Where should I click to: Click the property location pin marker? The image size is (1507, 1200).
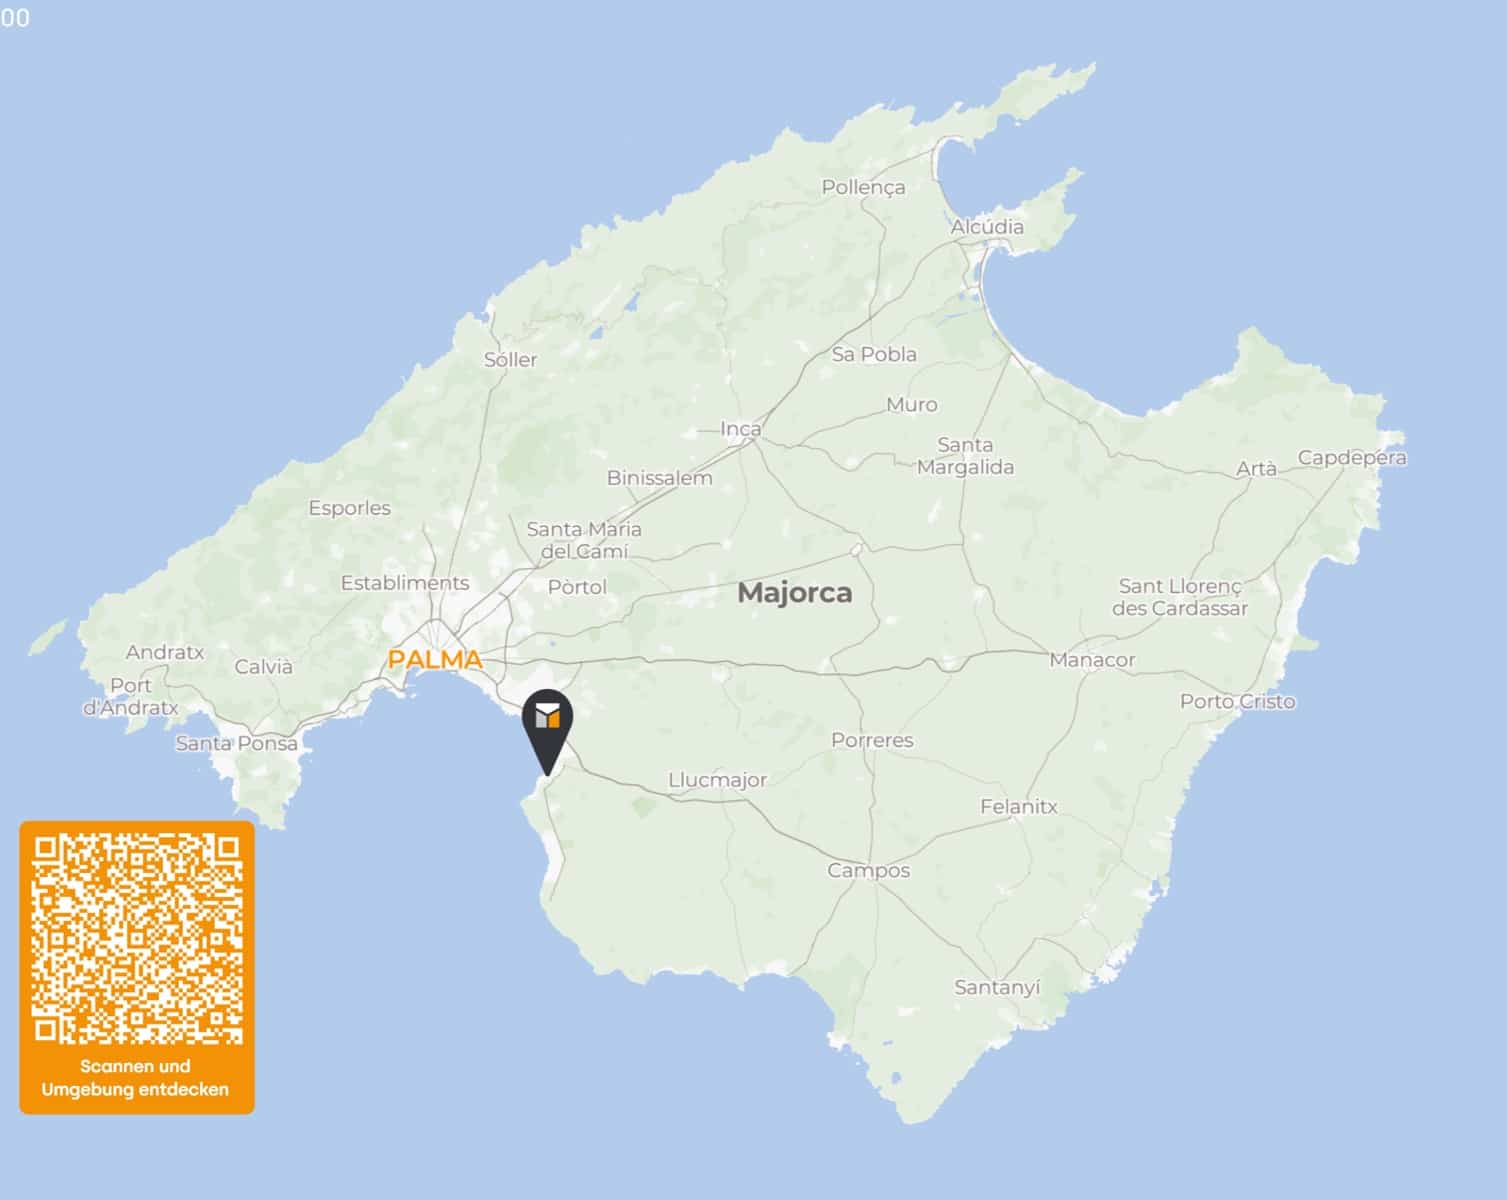pos(547,732)
